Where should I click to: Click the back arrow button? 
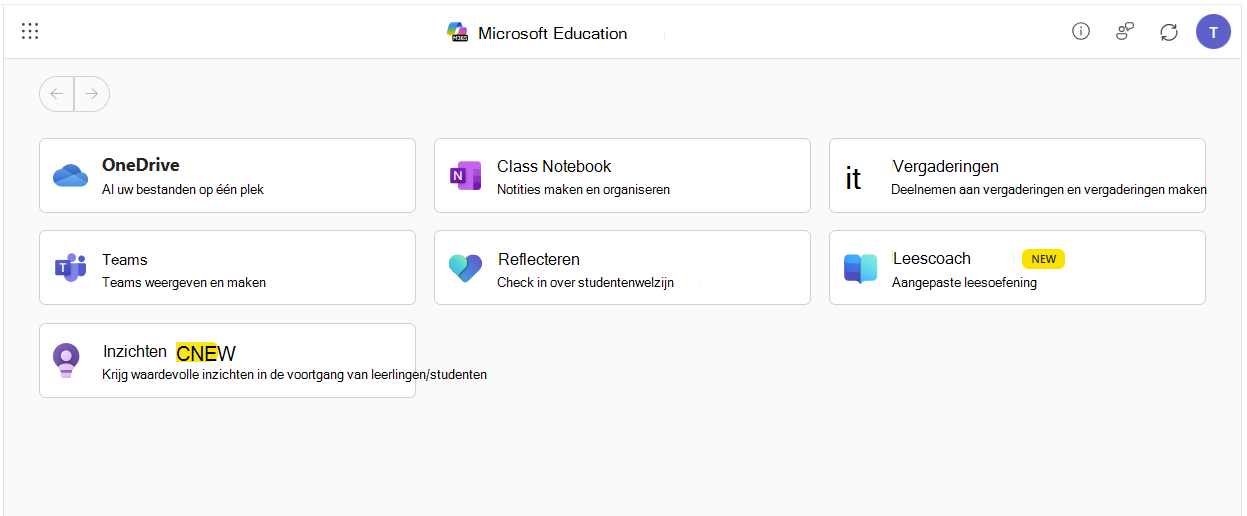click(x=57, y=94)
